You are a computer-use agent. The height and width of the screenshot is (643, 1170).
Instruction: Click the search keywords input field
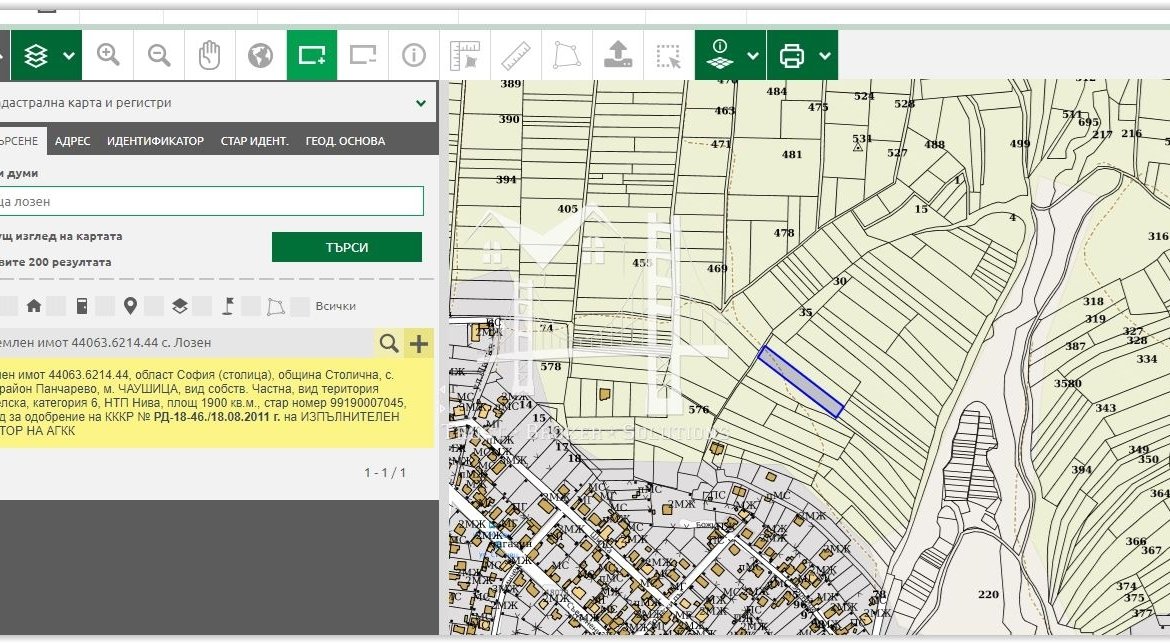(x=210, y=201)
